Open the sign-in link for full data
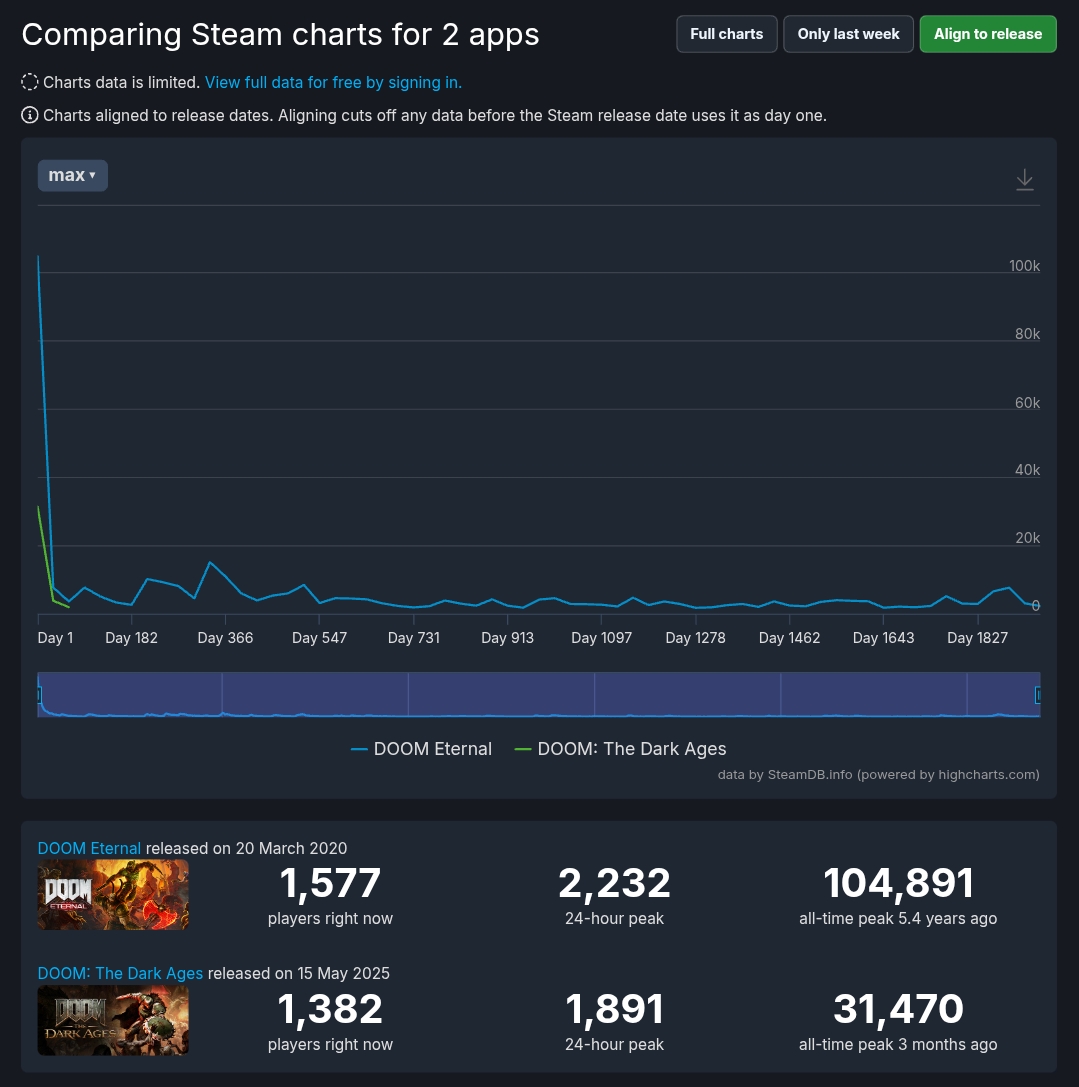1079x1087 pixels. (333, 82)
